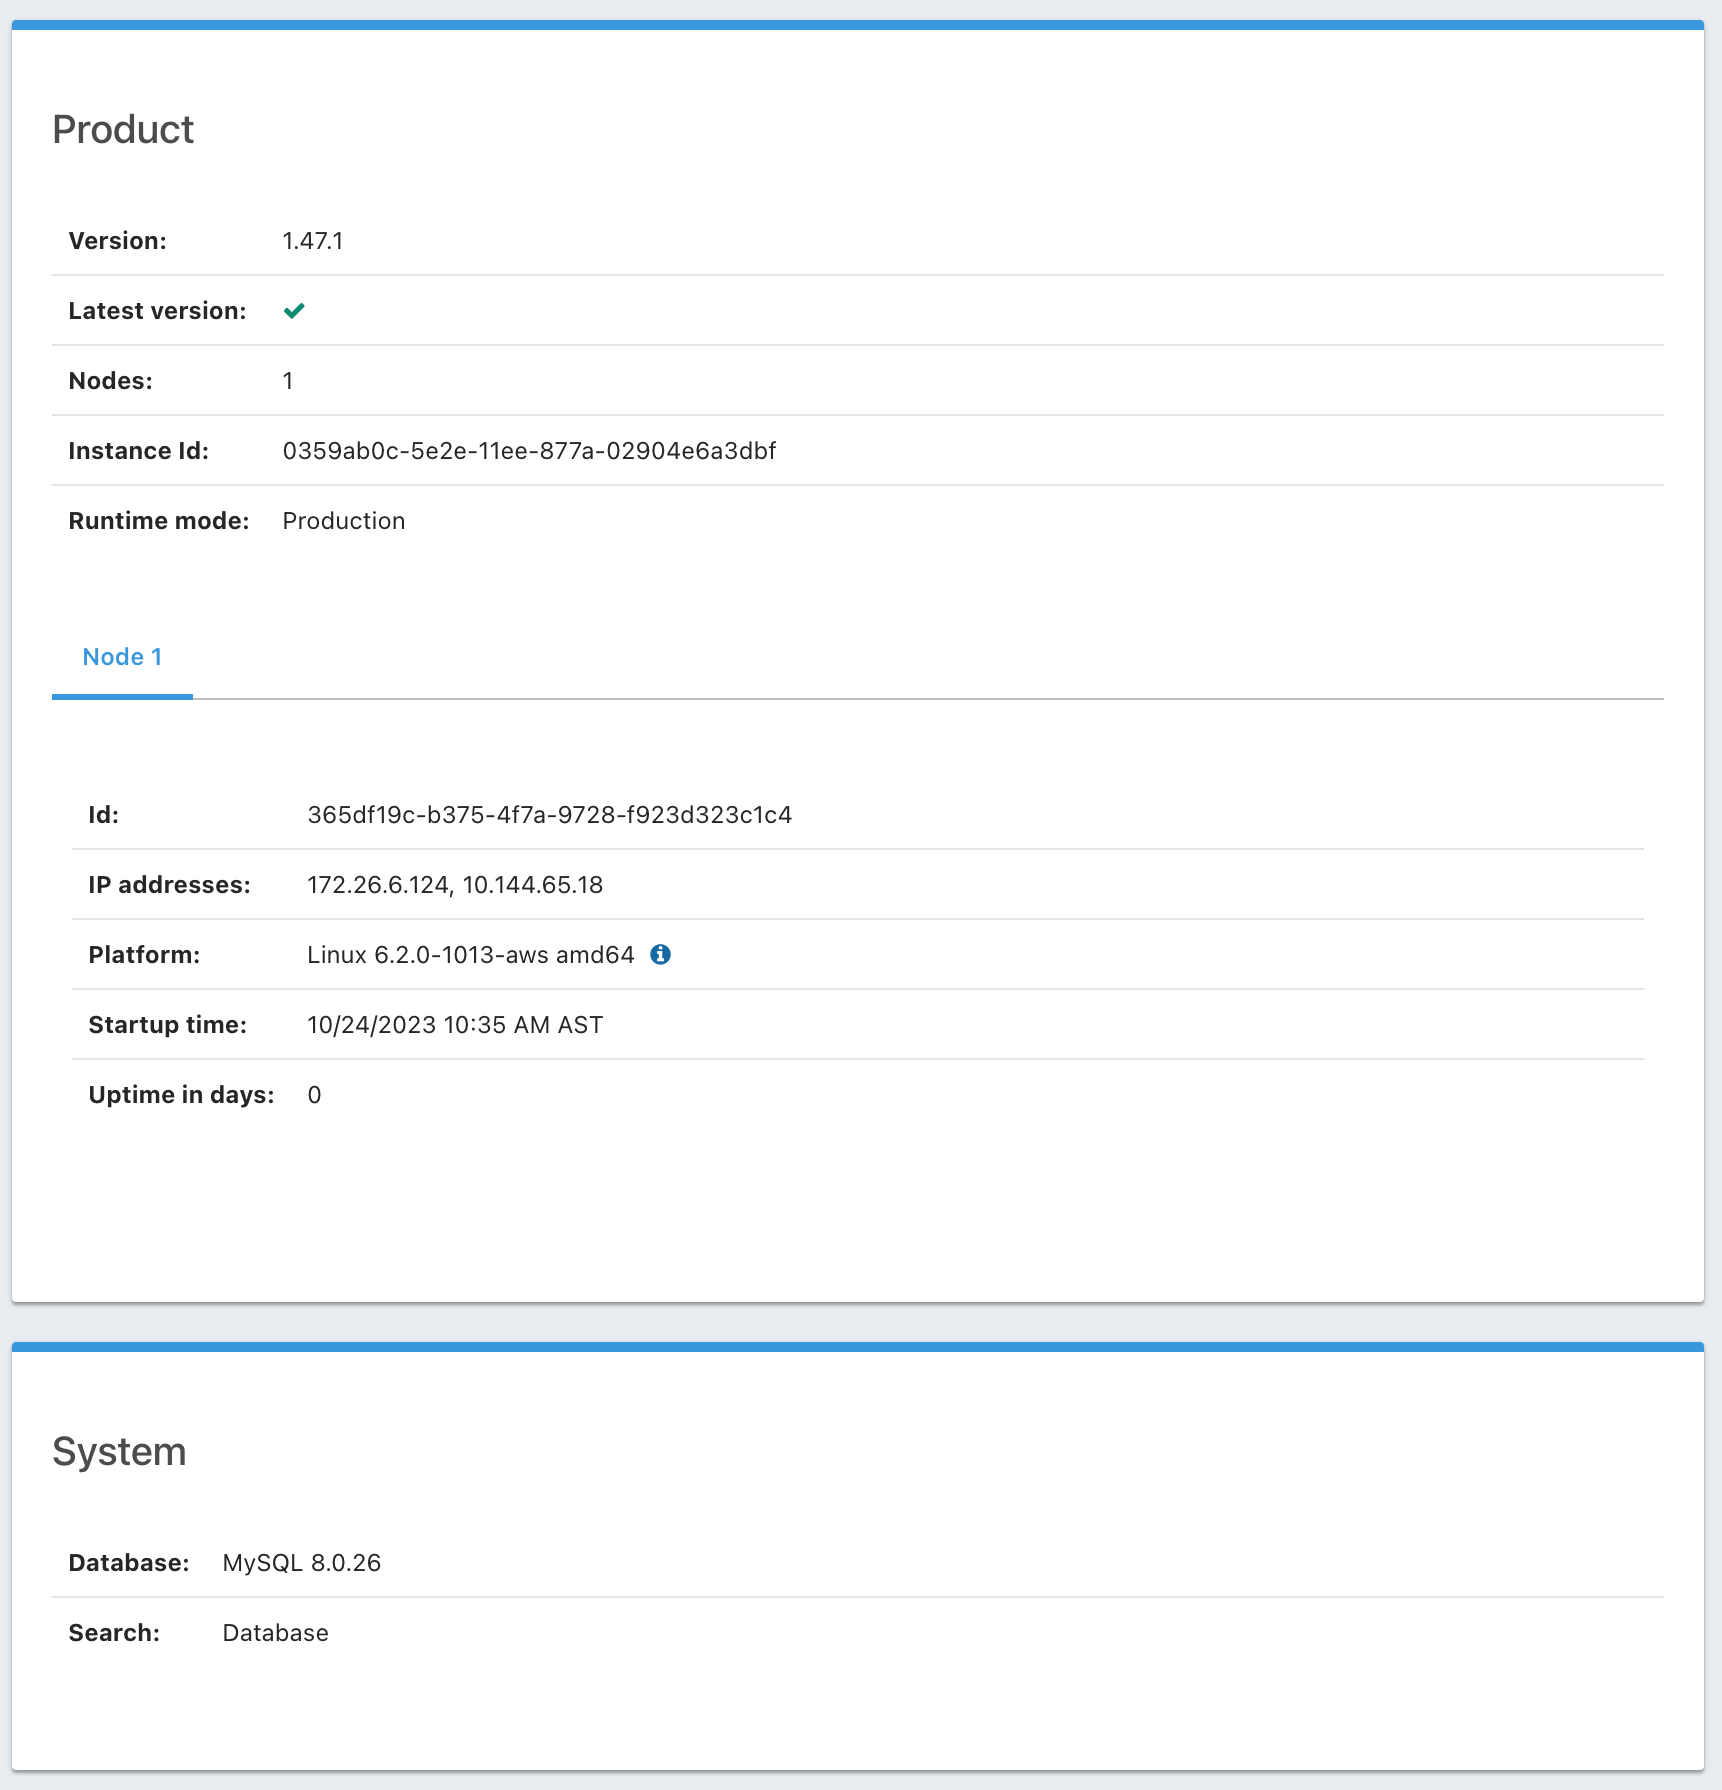Click the Linux platform version text

click(x=470, y=955)
